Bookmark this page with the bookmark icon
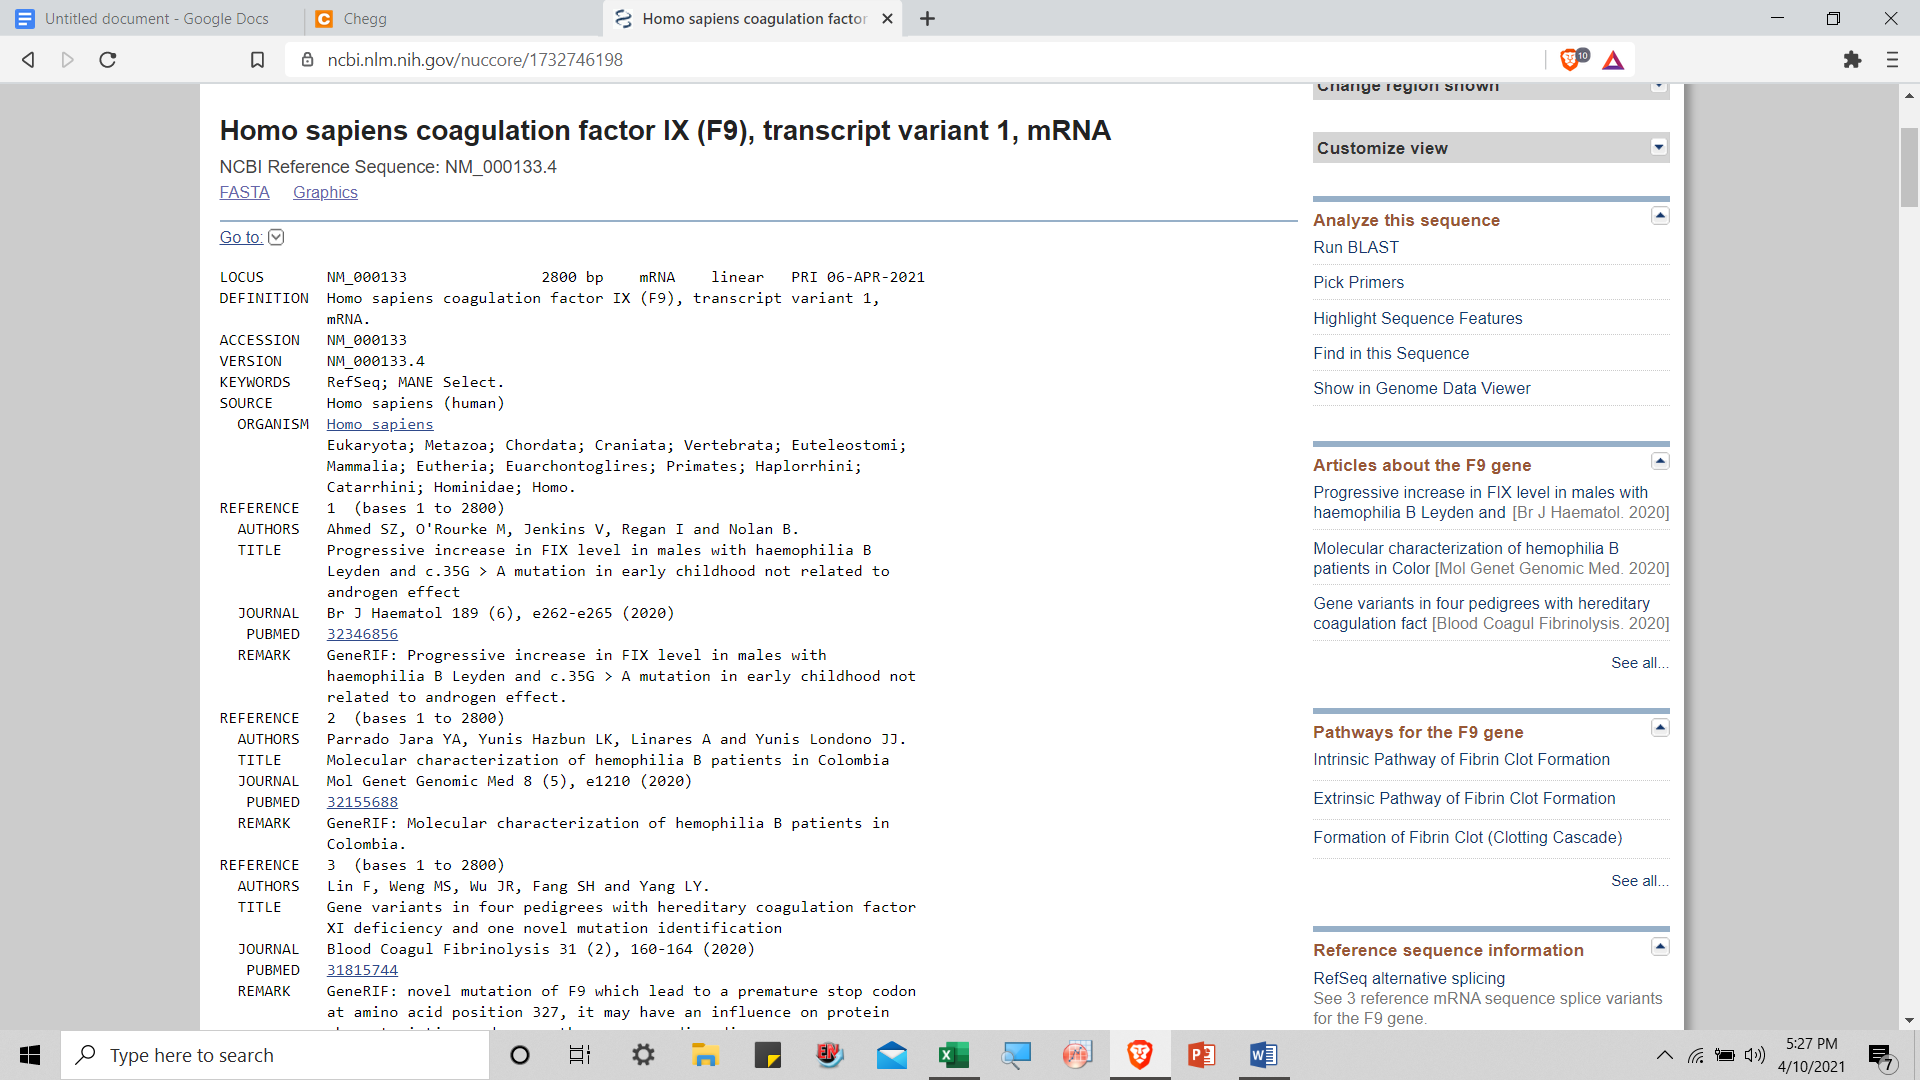 point(257,60)
